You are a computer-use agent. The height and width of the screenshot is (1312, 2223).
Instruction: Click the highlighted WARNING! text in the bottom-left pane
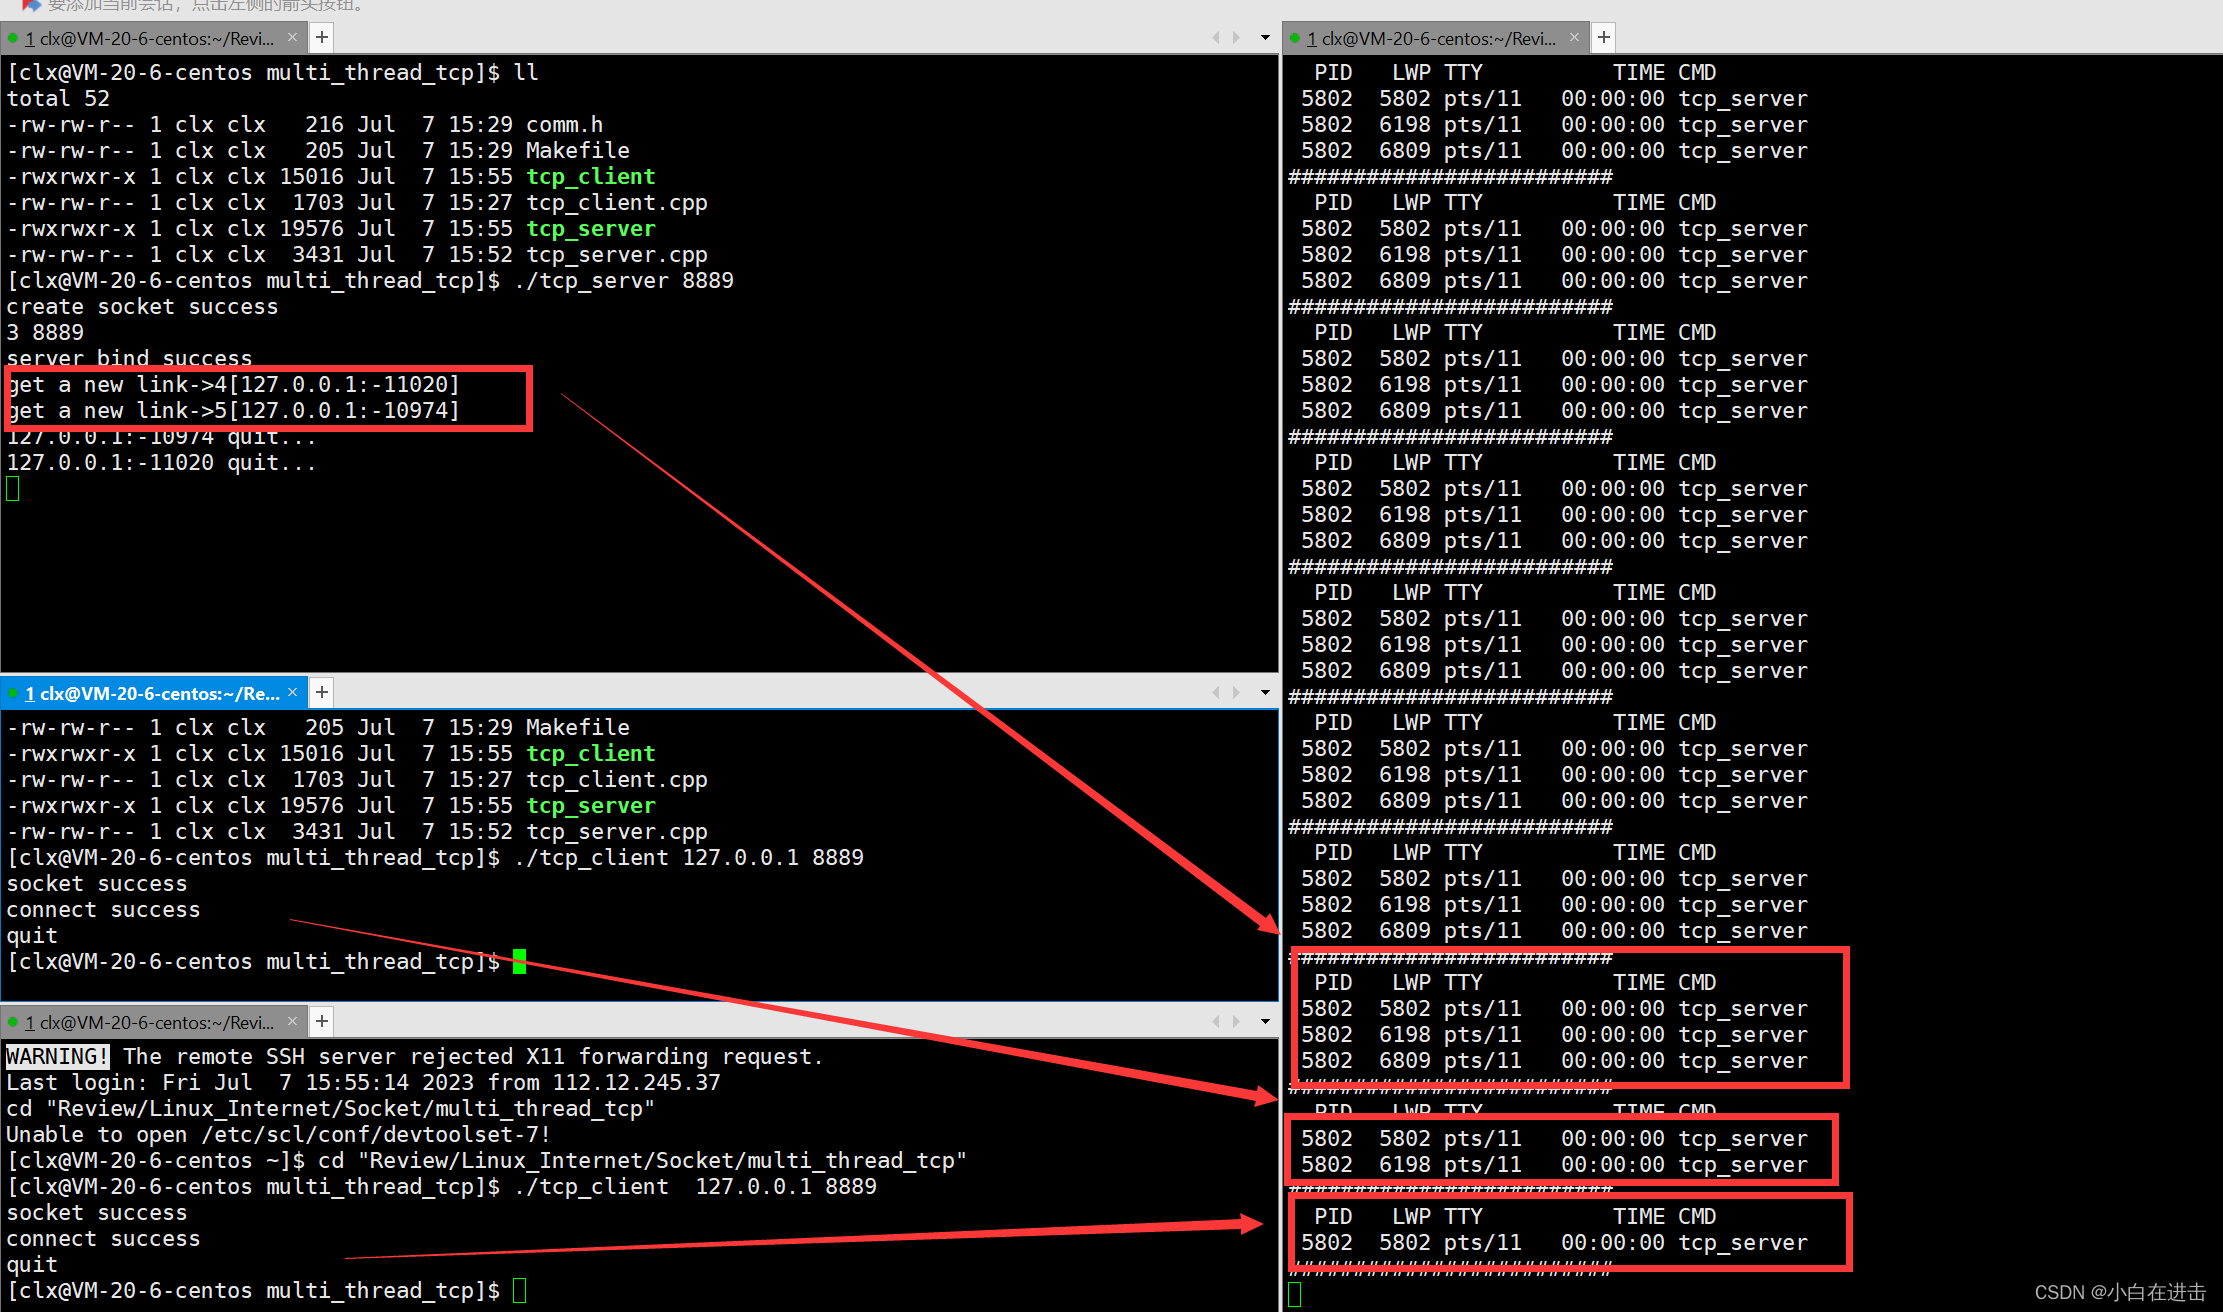click(57, 1056)
